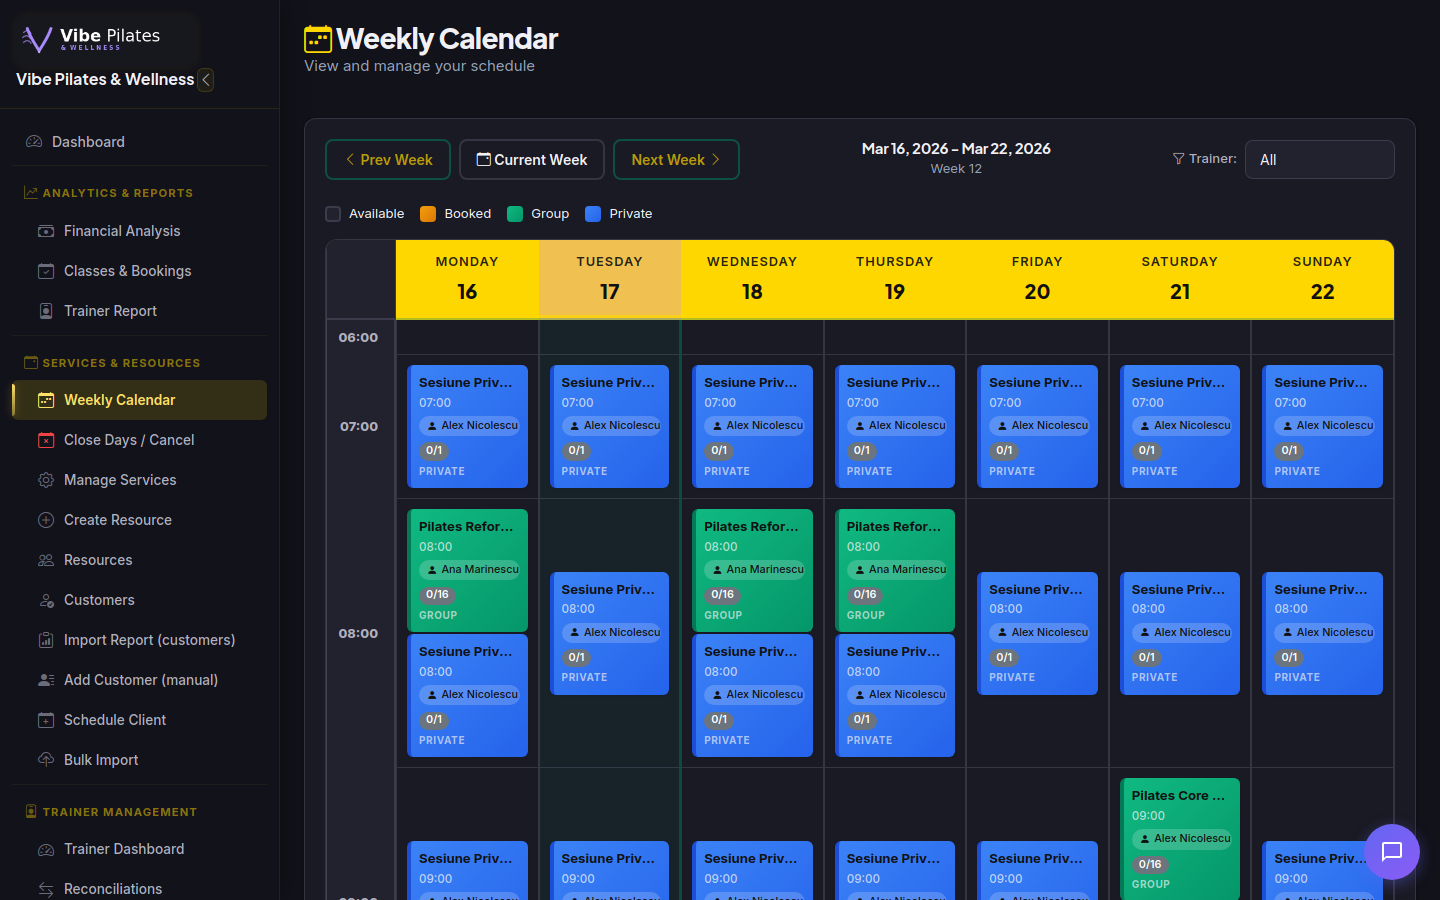The height and width of the screenshot is (900, 1440).
Task: Click the 0/16 badge on Saturday's Pilates Core
Action: coord(1150,864)
